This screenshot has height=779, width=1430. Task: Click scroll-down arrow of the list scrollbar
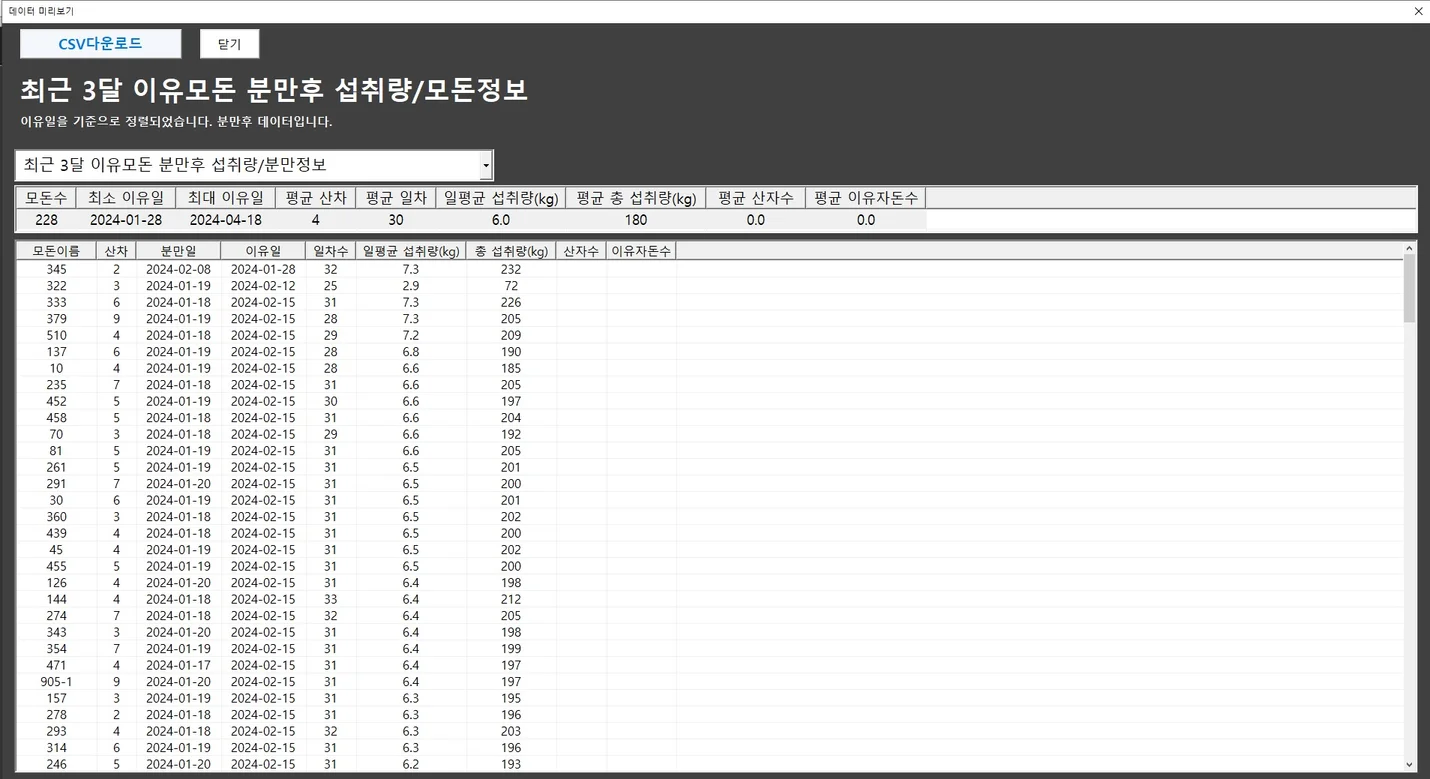click(x=1410, y=765)
